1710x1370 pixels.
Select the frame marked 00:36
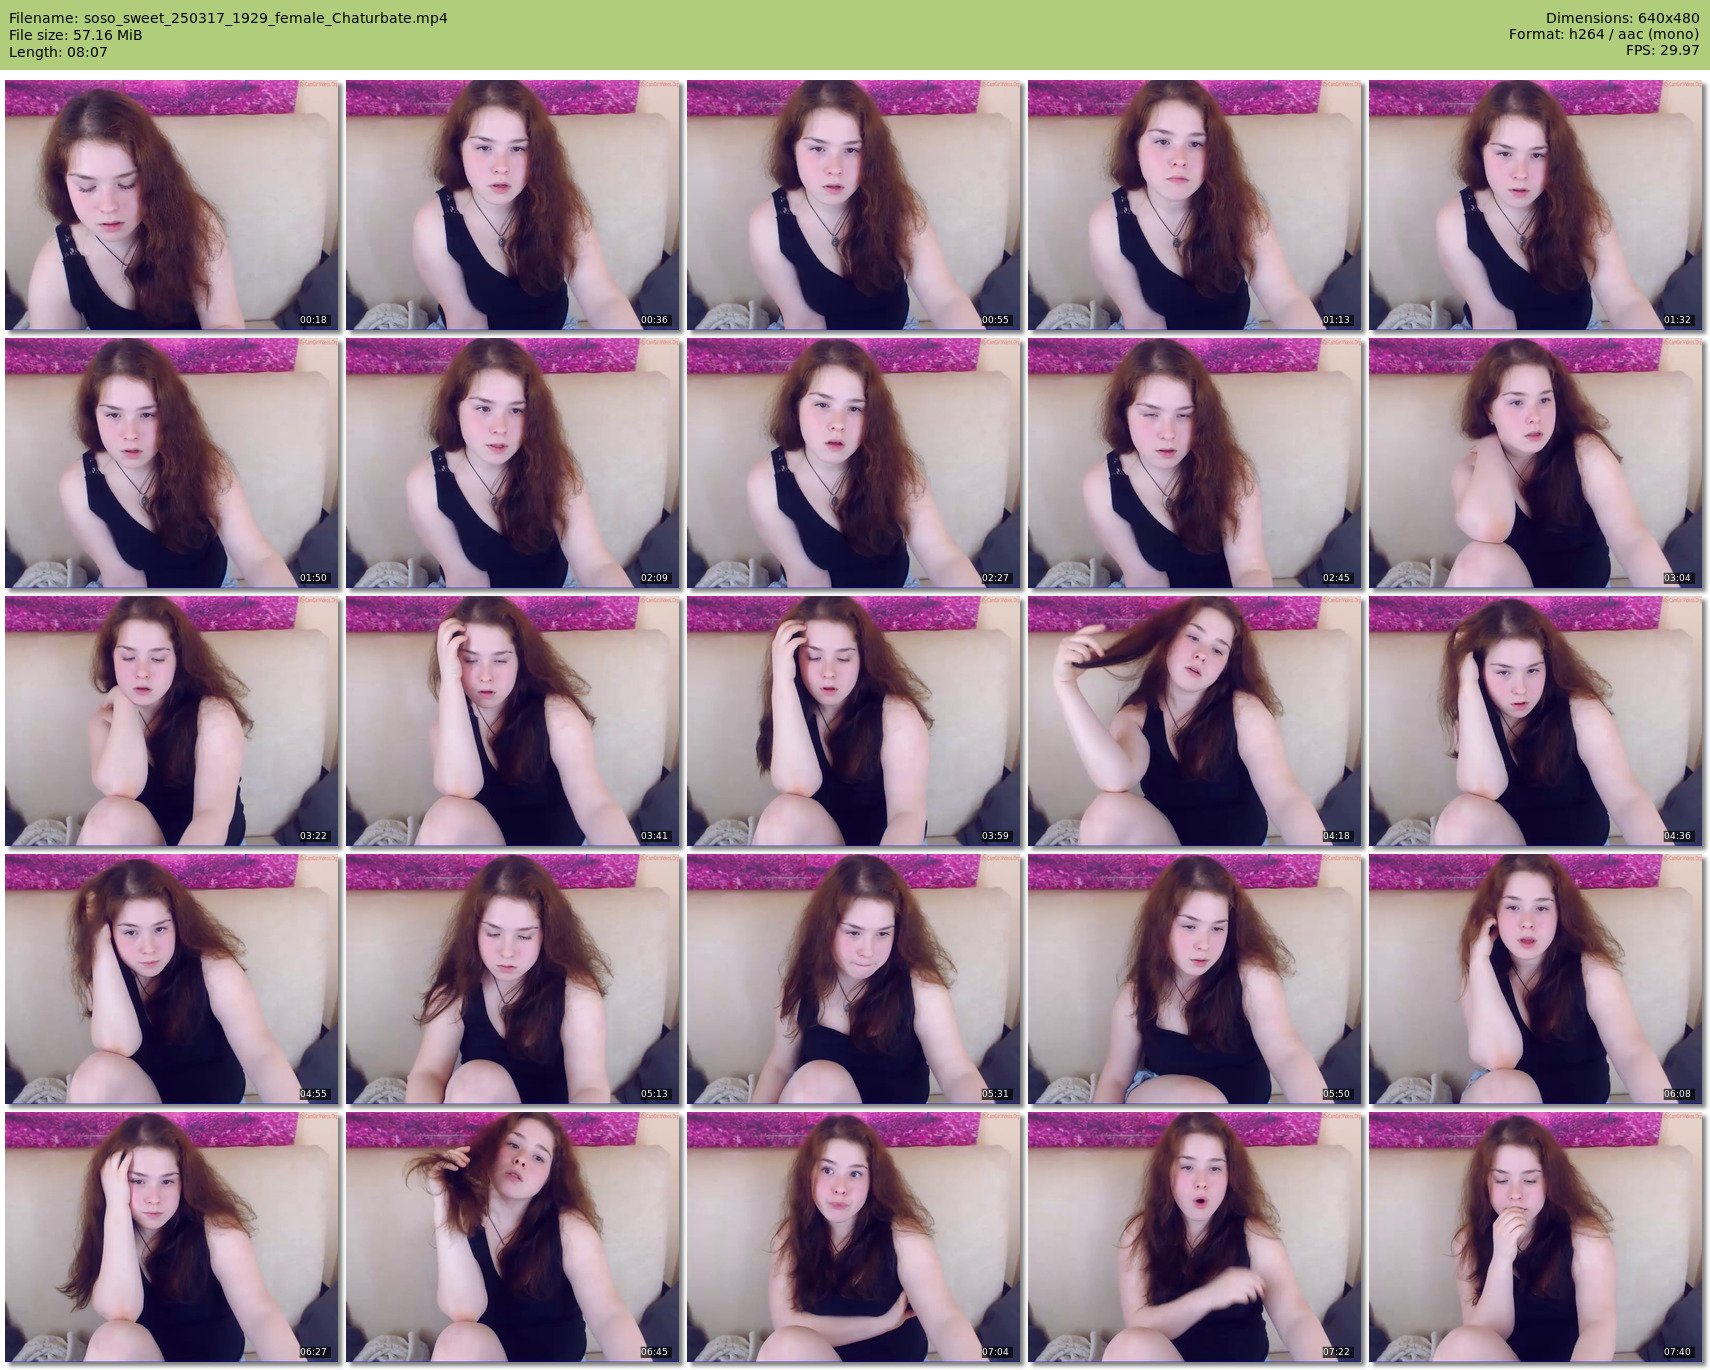[512, 205]
